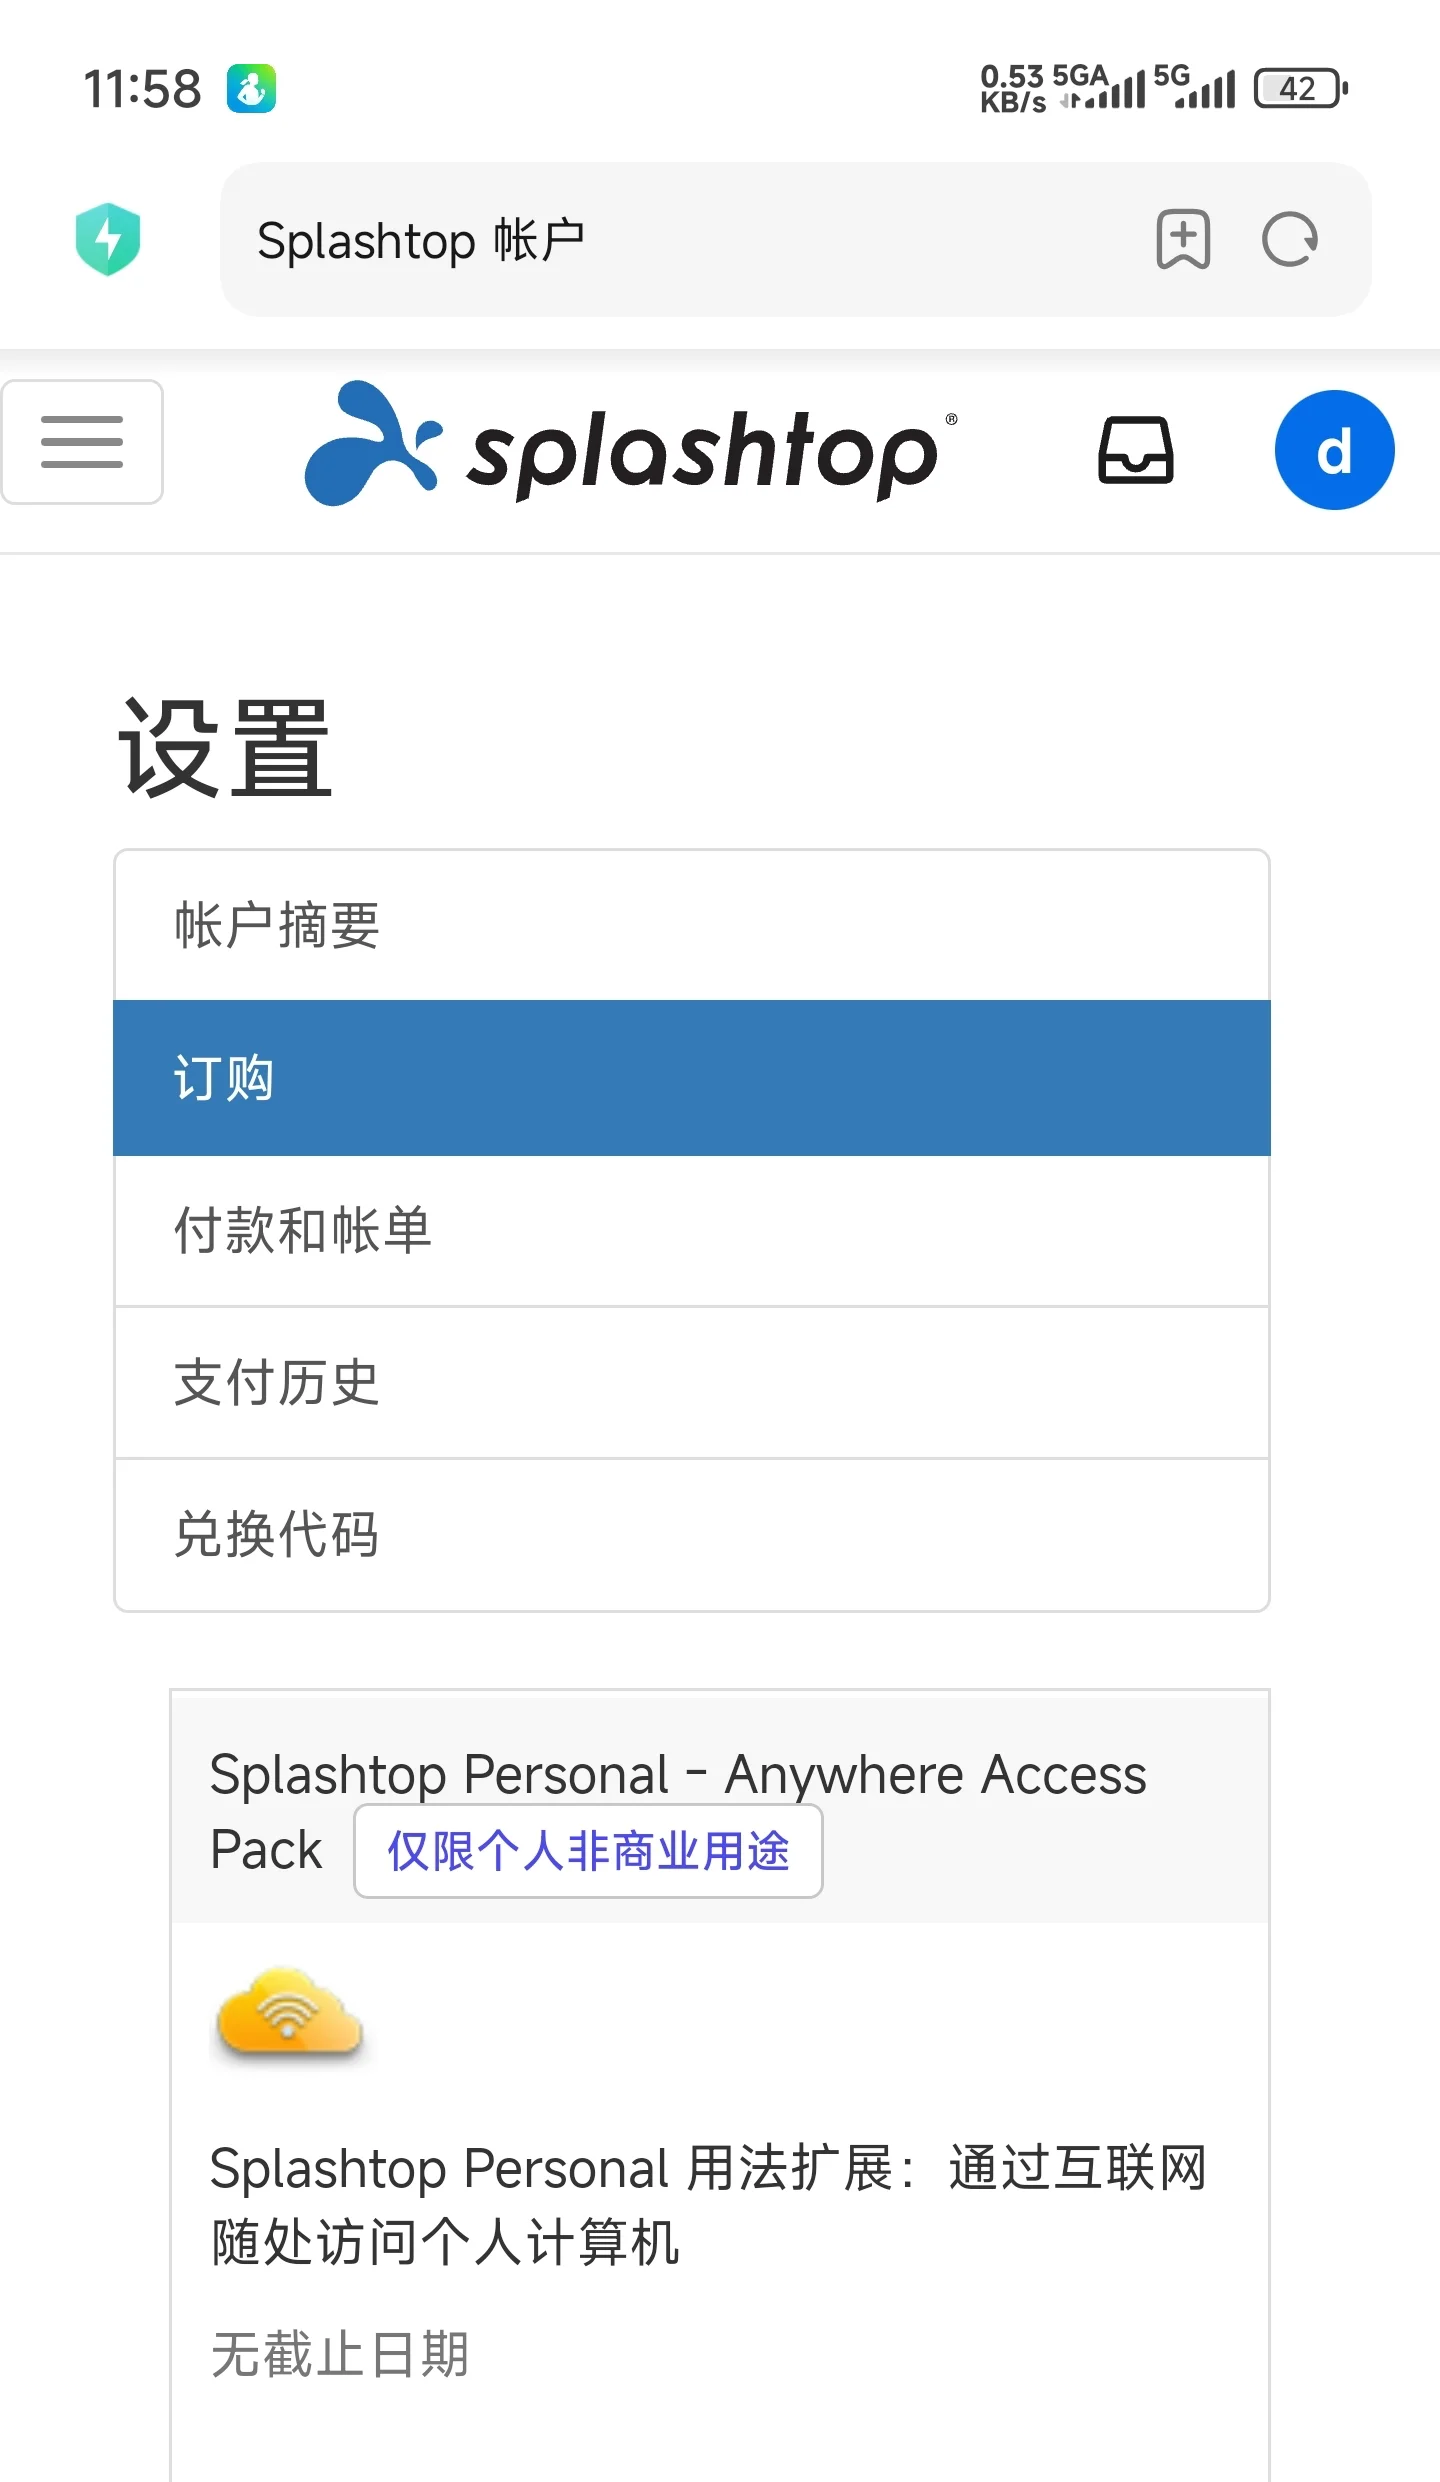1440x2482 pixels.
Task: Tap the green shield security icon
Action: click(x=108, y=240)
